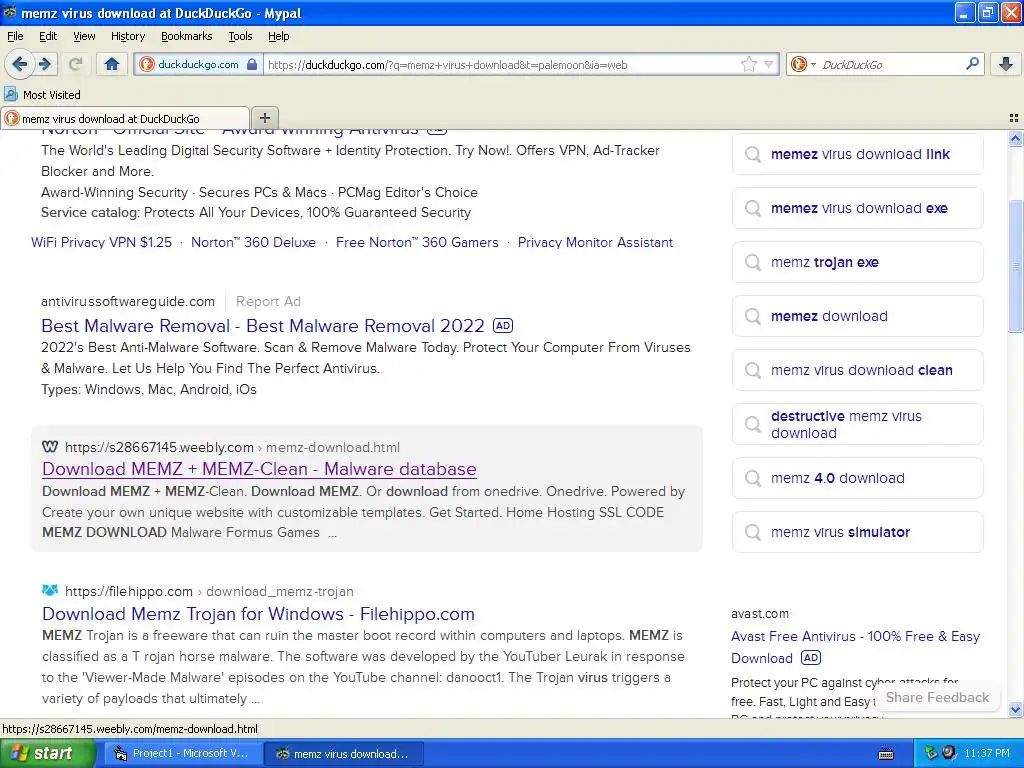Image resolution: width=1024 pixels, height=768 pixels.
Task: Open the Windows Start button
Action: [48, 753]
